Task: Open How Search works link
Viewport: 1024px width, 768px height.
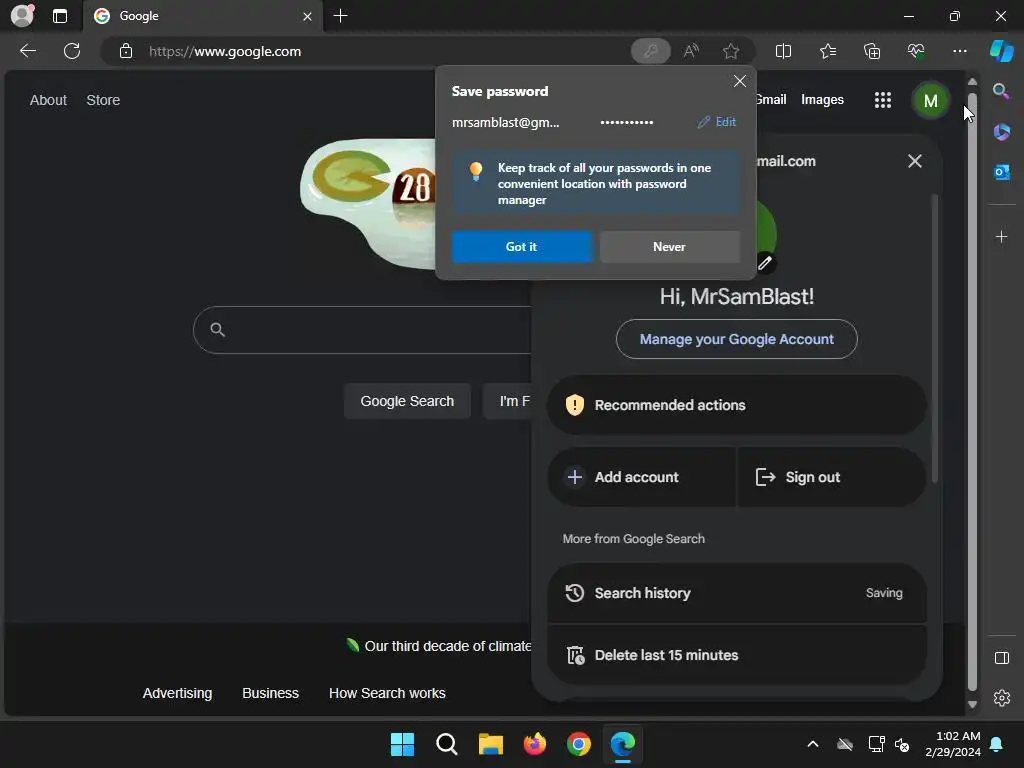Action: (x=387, y=693)
